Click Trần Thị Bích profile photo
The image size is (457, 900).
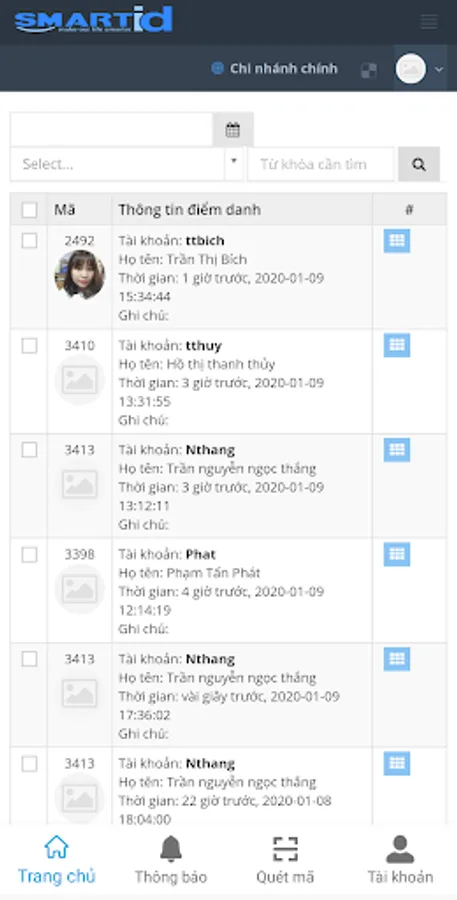(80, 274)
